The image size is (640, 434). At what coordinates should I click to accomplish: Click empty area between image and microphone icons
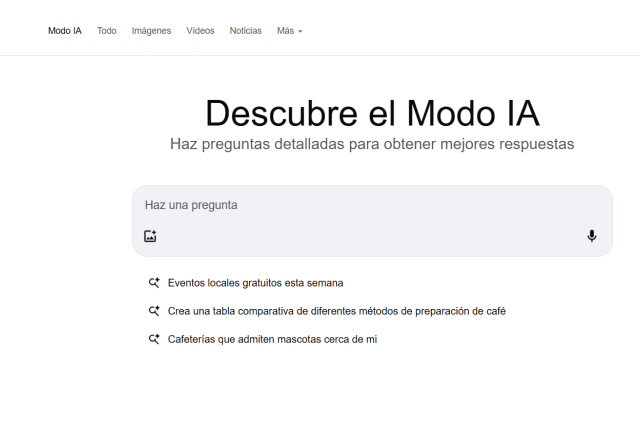click(370, 236)
